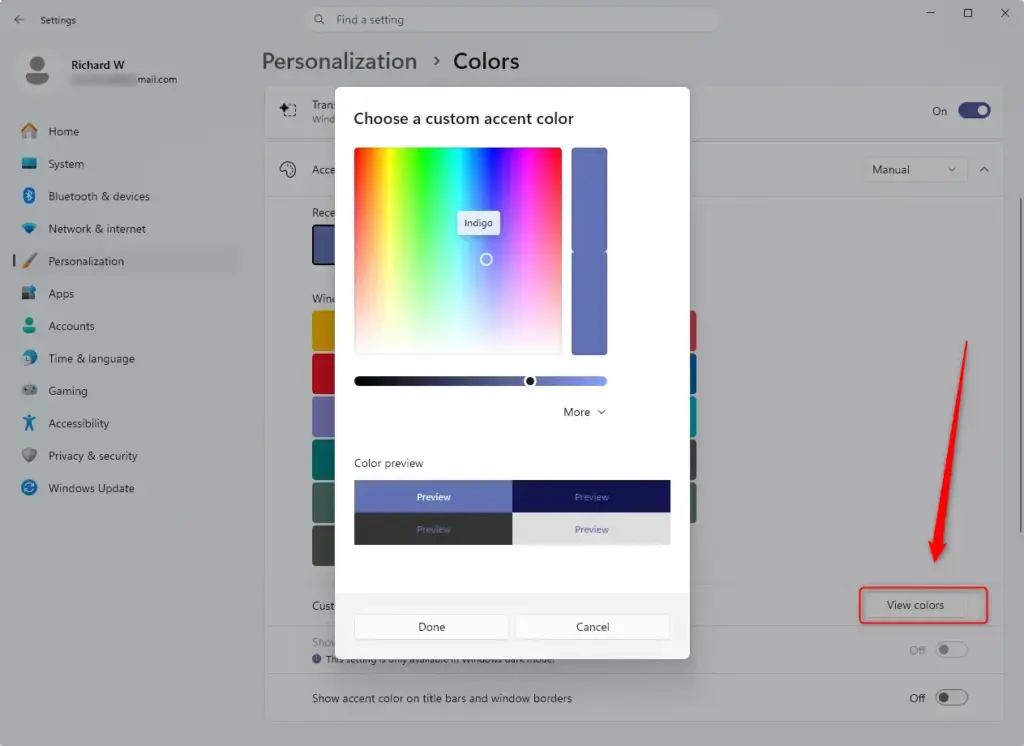
Task: Click the Bluetooth icon in sidebar
Action: pos(29,195)
